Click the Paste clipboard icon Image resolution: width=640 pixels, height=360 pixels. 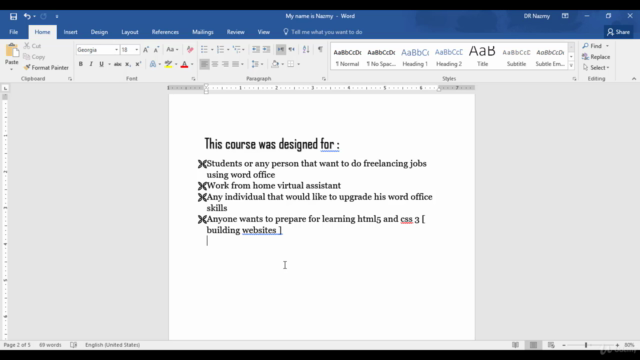coord(11,50)
